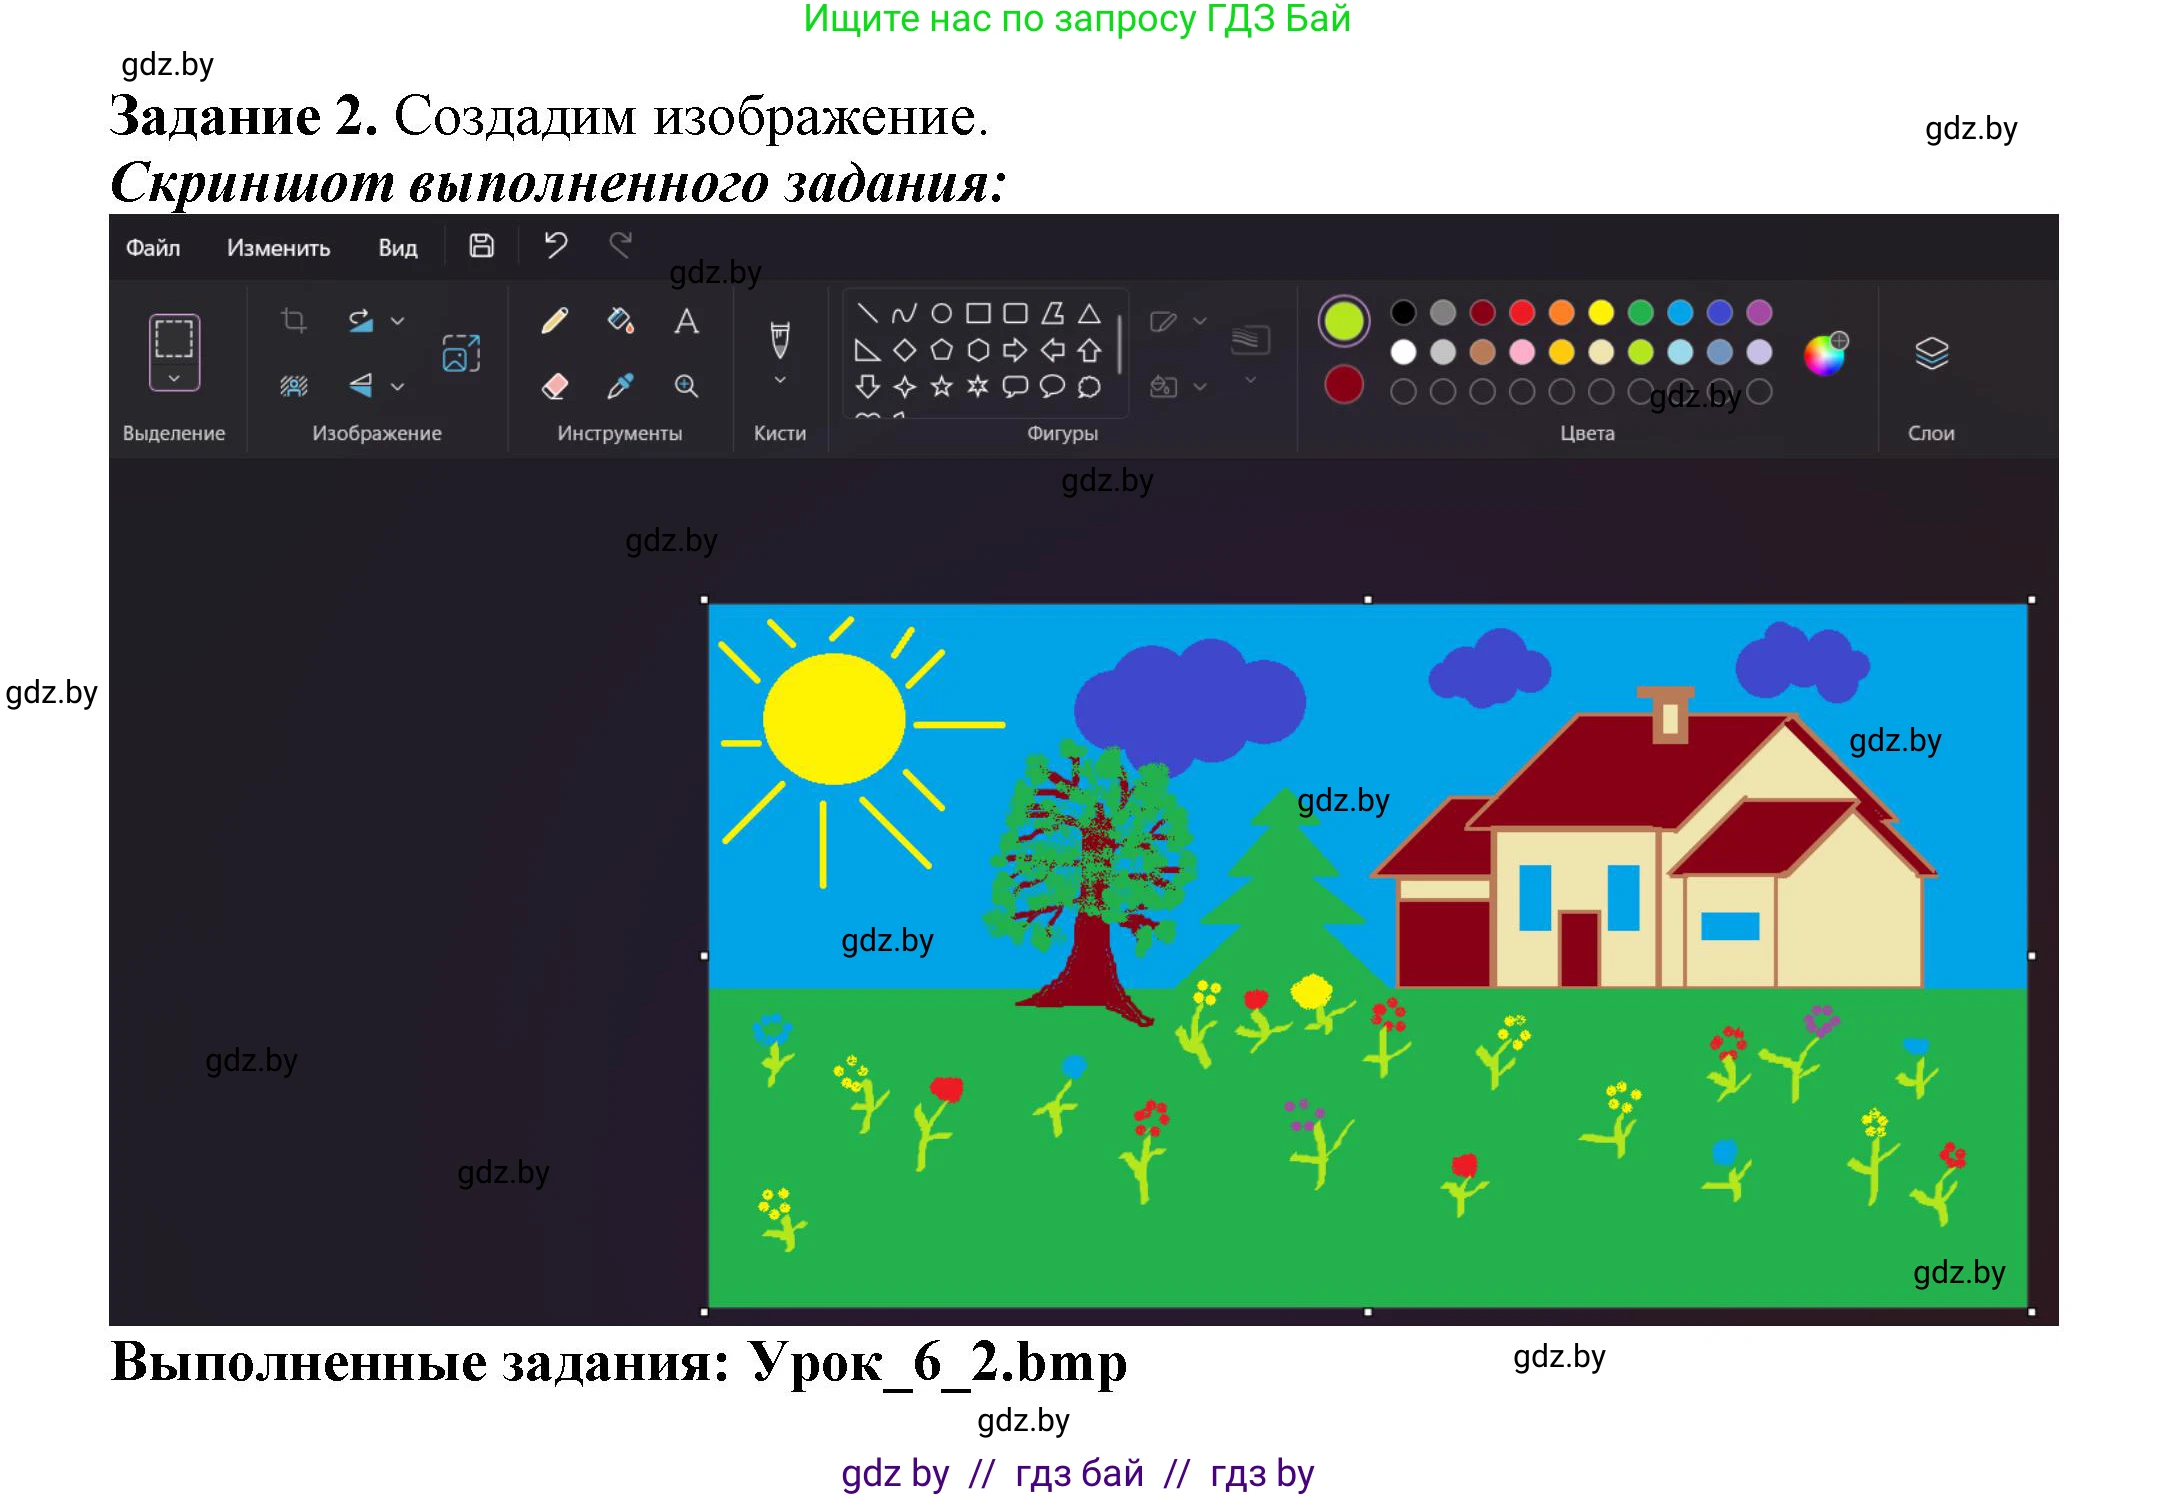Expand the Selection tool dropdown
Image resolution: width=2158 pixels, height=1498 pixels.
[174, 378]
